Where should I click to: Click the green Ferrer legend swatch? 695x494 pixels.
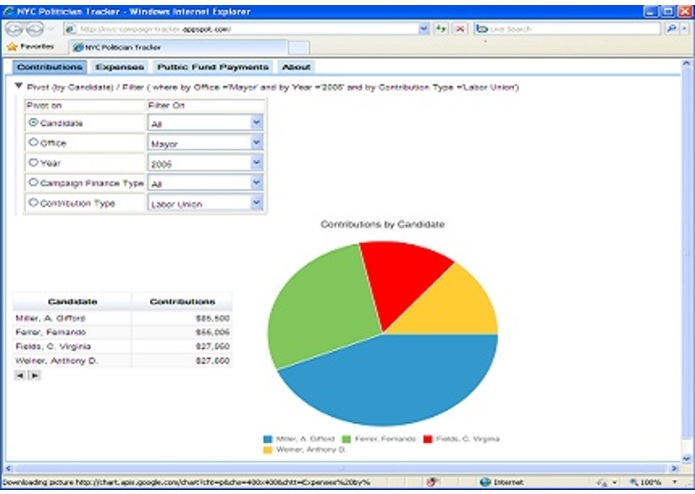pyautogui.click(x=347, y=439)
